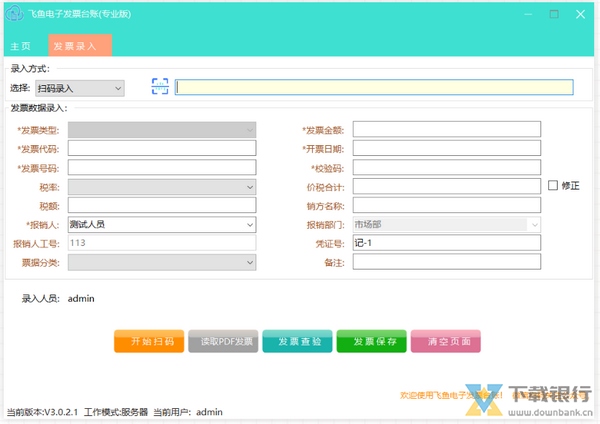Click the 税额 input field
Image resolution: width=600 pixels, height=424 pixels.
(x=162, y=205)
